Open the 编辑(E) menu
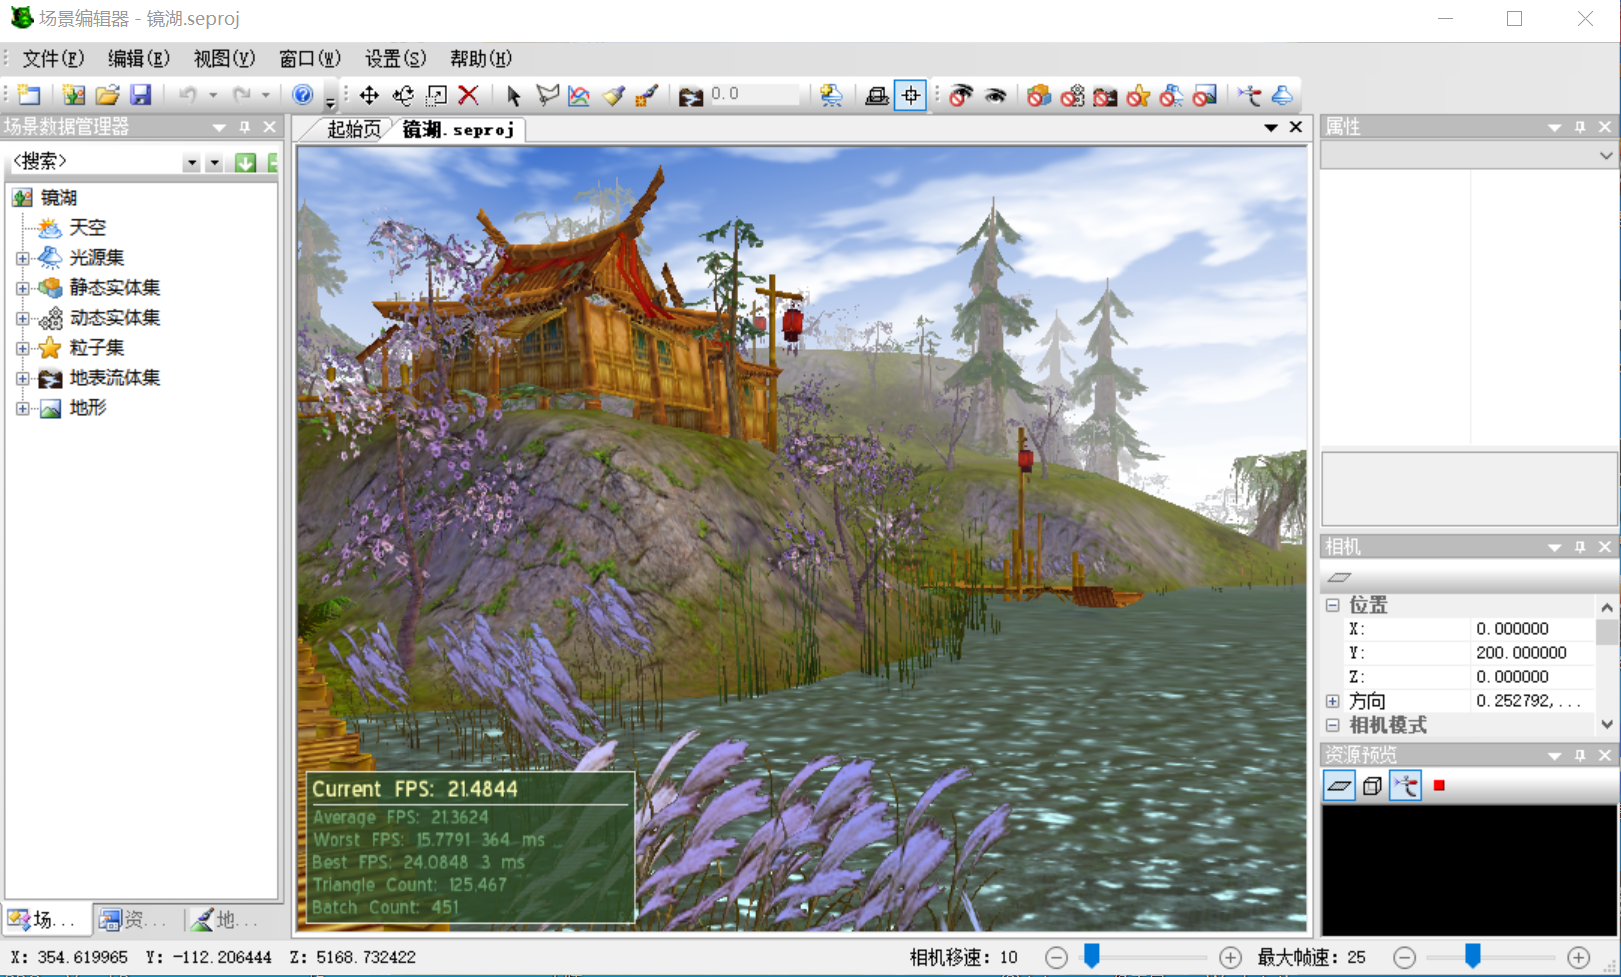 138,59
